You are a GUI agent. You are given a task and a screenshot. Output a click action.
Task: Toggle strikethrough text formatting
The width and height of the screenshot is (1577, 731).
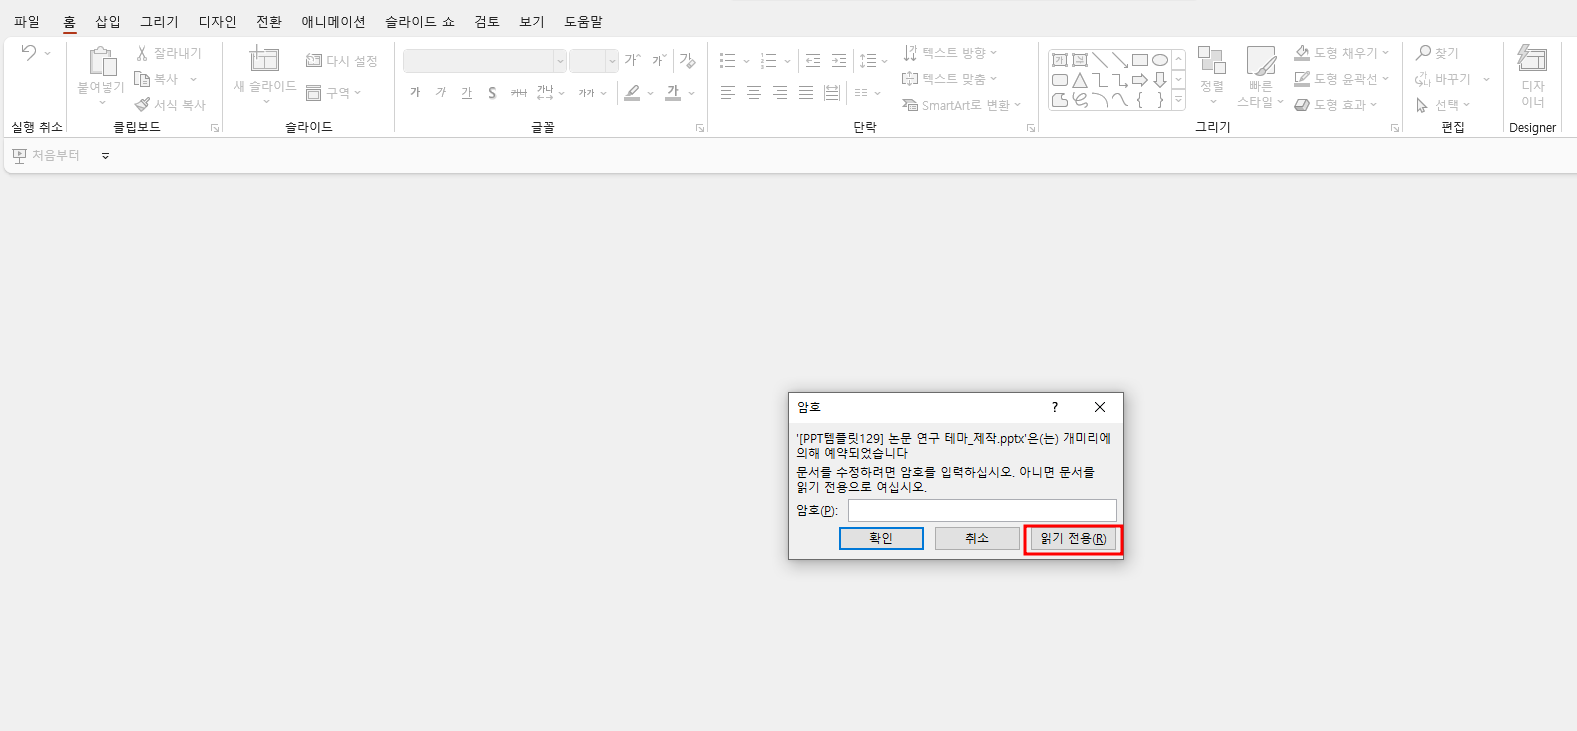click(x=518, y=93)
